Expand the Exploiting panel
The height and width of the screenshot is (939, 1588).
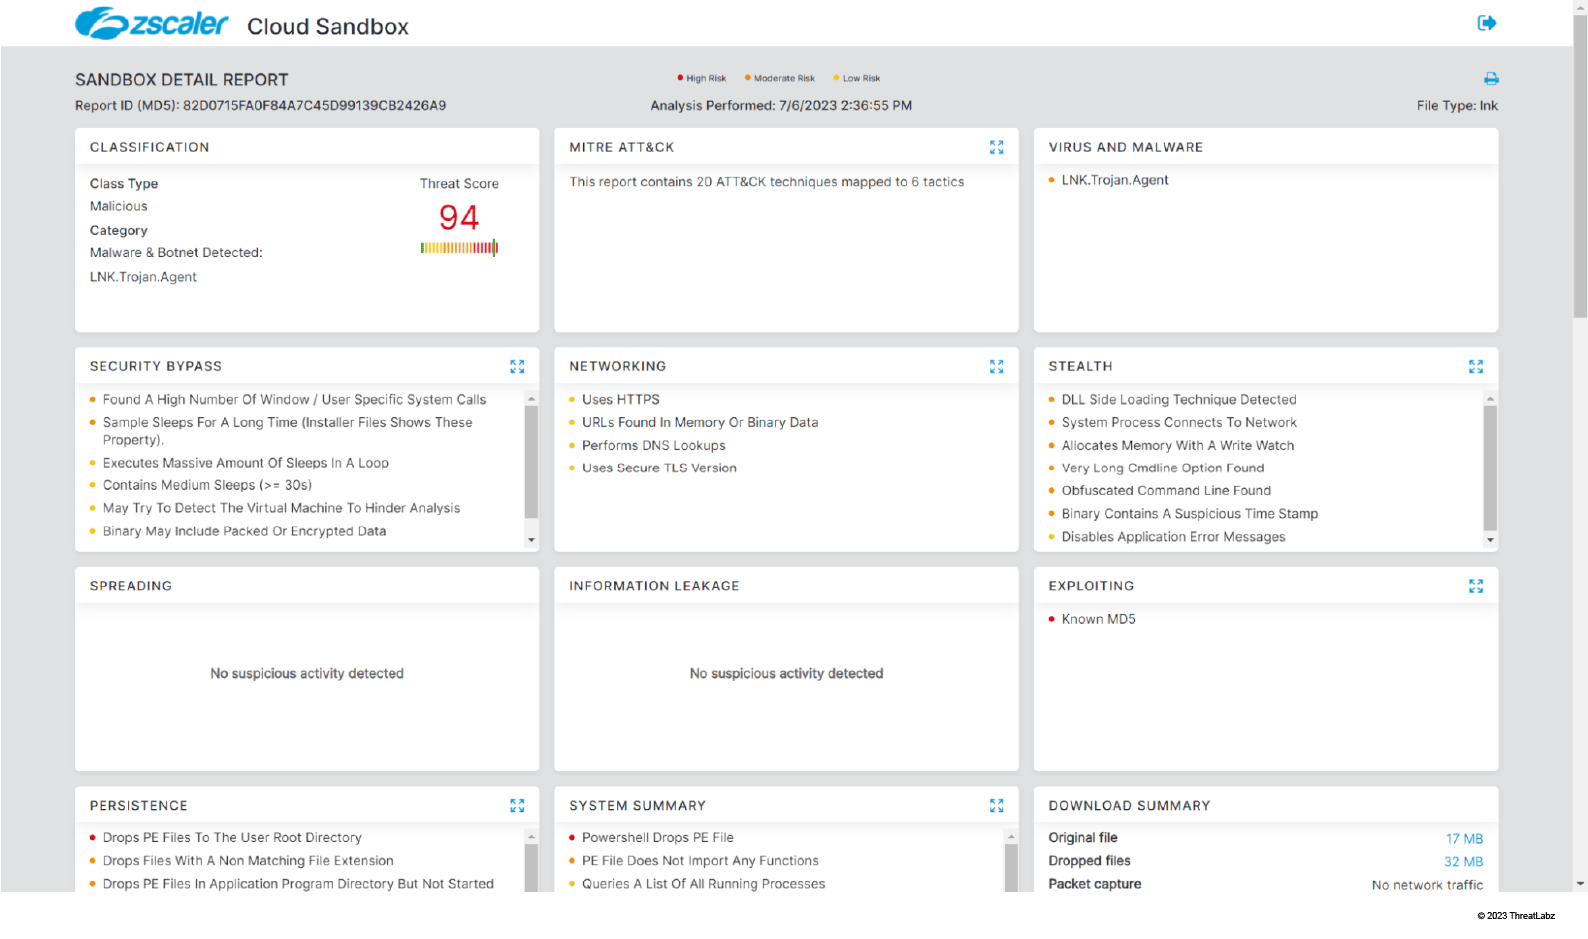(x=1475, y=586)
